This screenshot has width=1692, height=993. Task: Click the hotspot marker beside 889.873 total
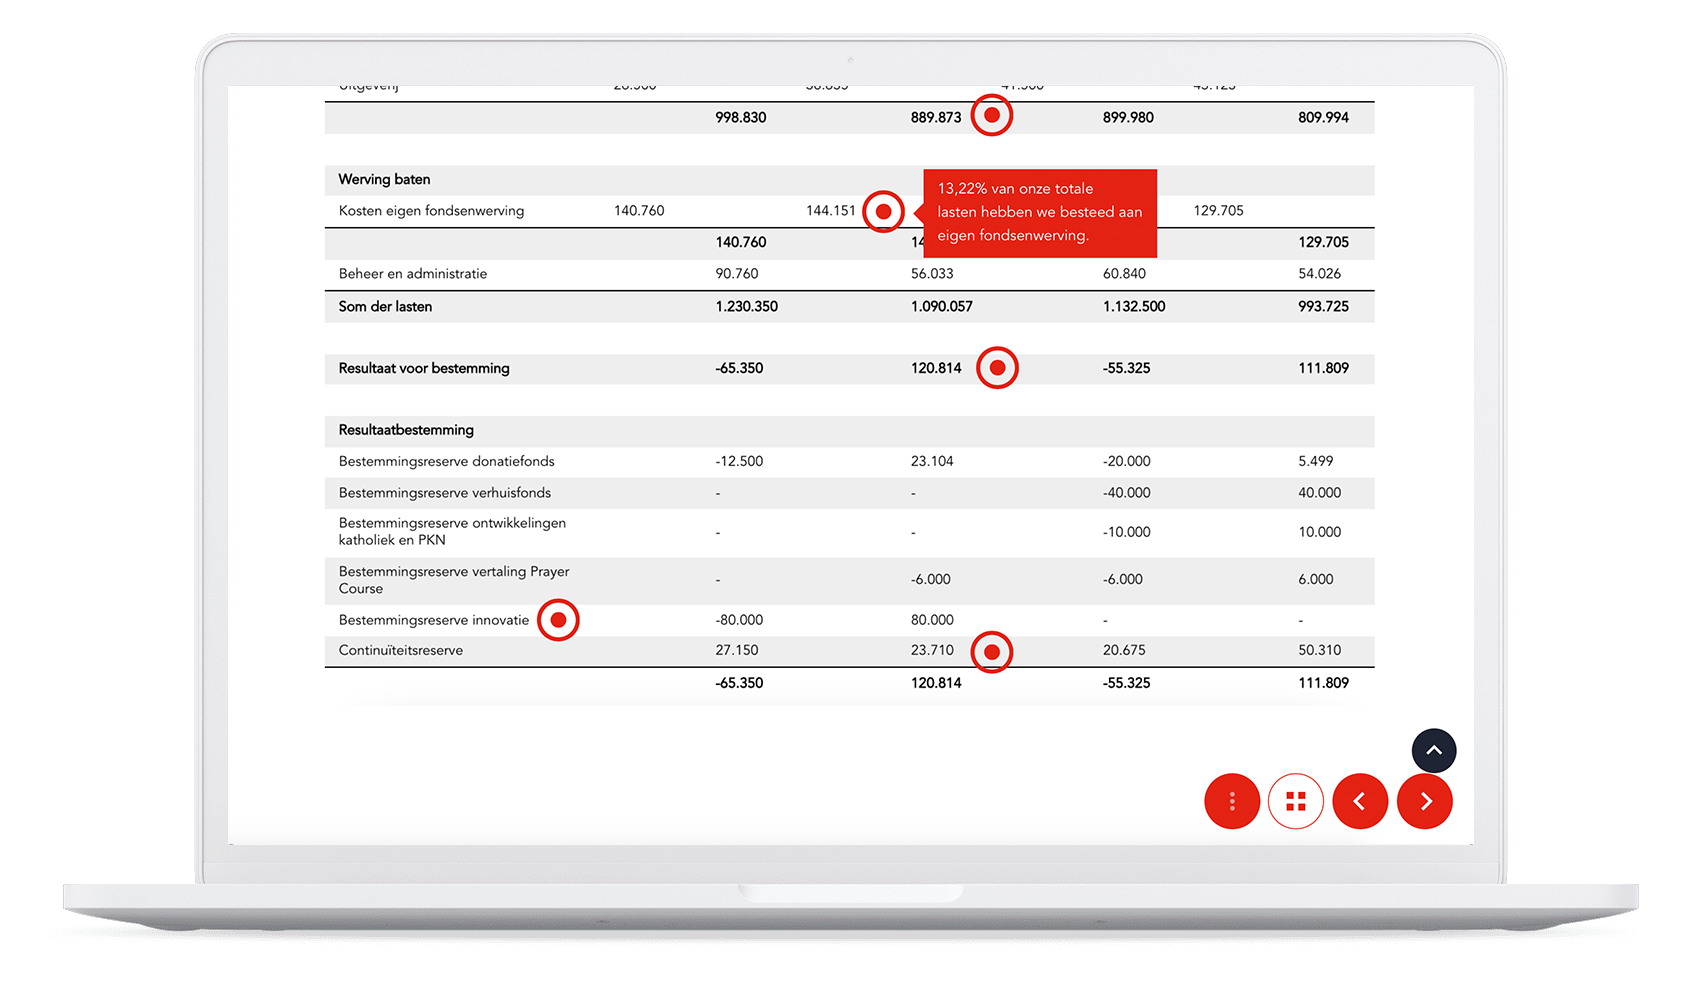(x=991, y=116)
